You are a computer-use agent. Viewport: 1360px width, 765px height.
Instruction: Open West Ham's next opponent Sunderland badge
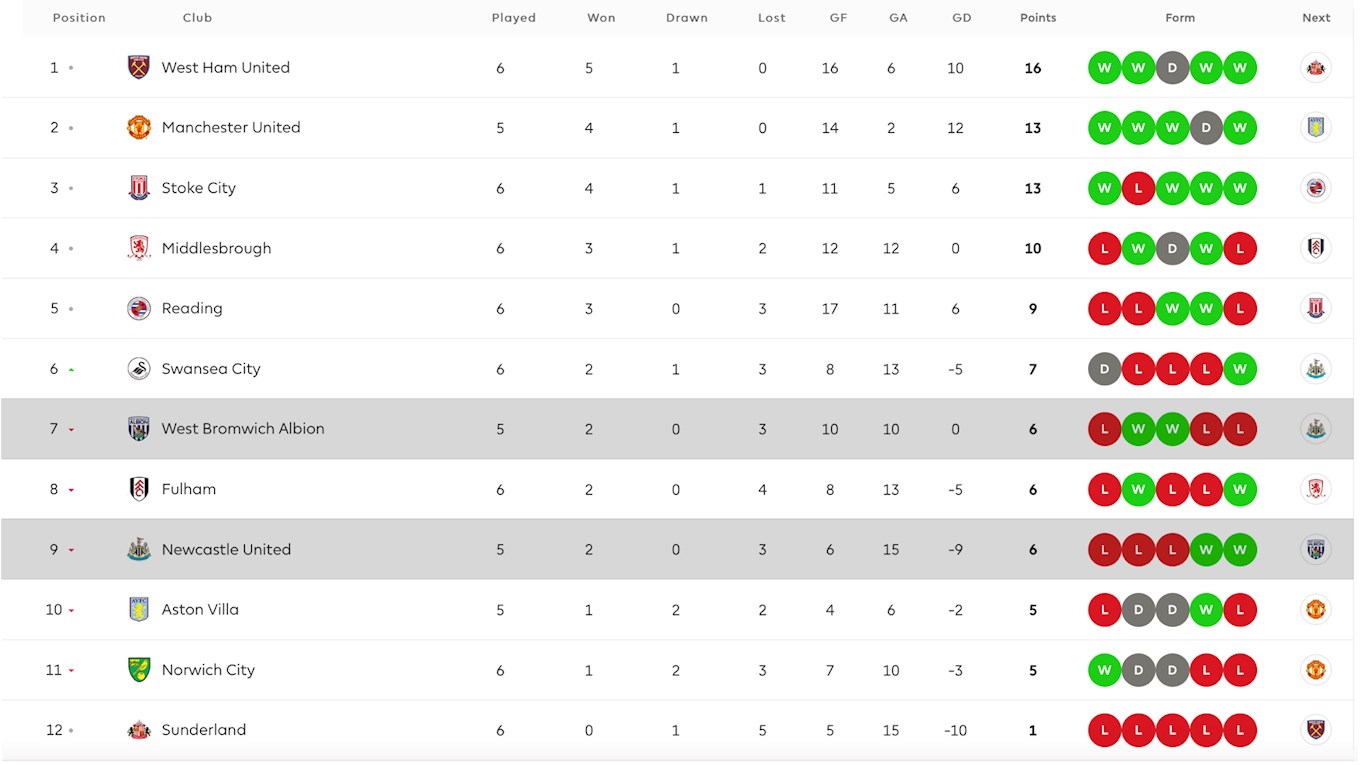1316,67
